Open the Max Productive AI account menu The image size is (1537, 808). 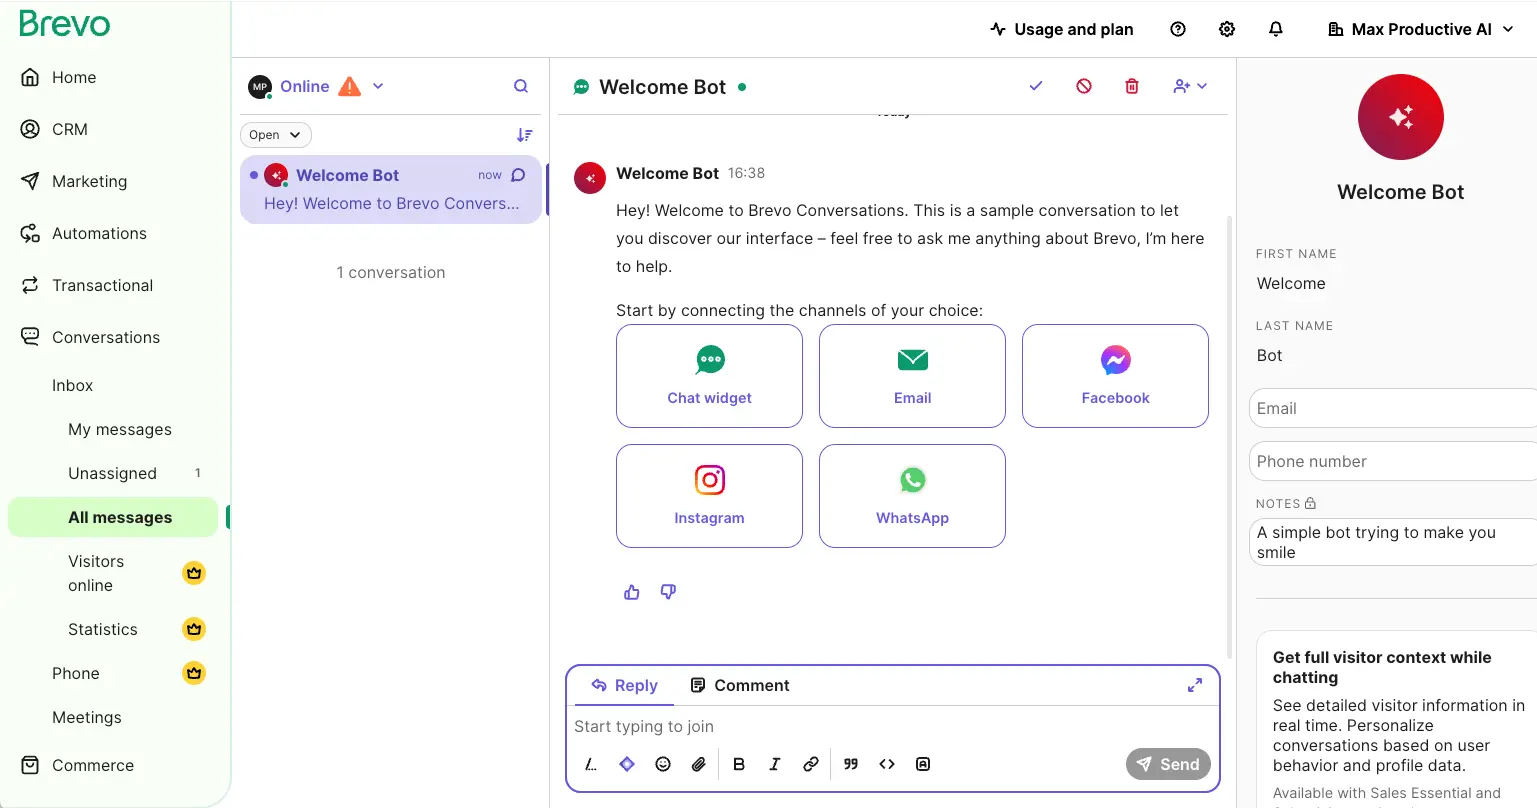point(1419,29)
